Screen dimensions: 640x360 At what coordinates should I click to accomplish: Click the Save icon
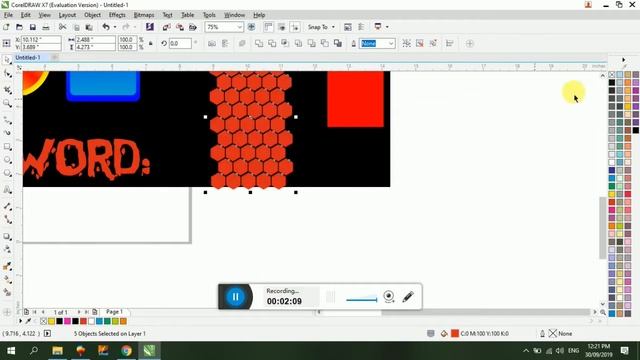(x=33, y=27)
